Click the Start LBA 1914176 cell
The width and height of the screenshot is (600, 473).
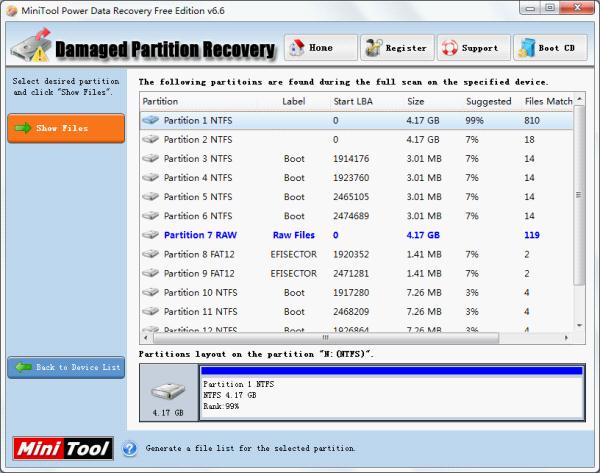[x=351, y=158]
